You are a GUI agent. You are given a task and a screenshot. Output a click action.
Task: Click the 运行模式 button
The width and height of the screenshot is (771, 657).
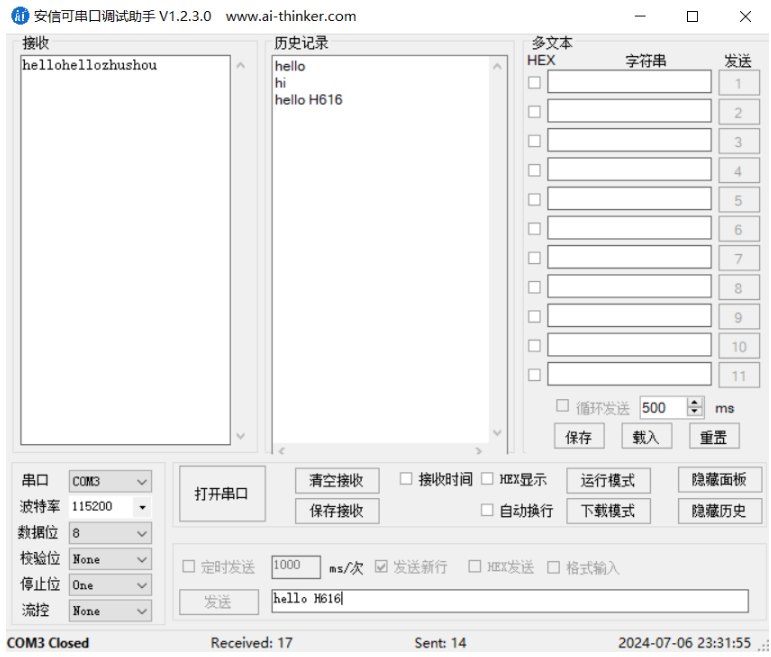pos(608,480)
